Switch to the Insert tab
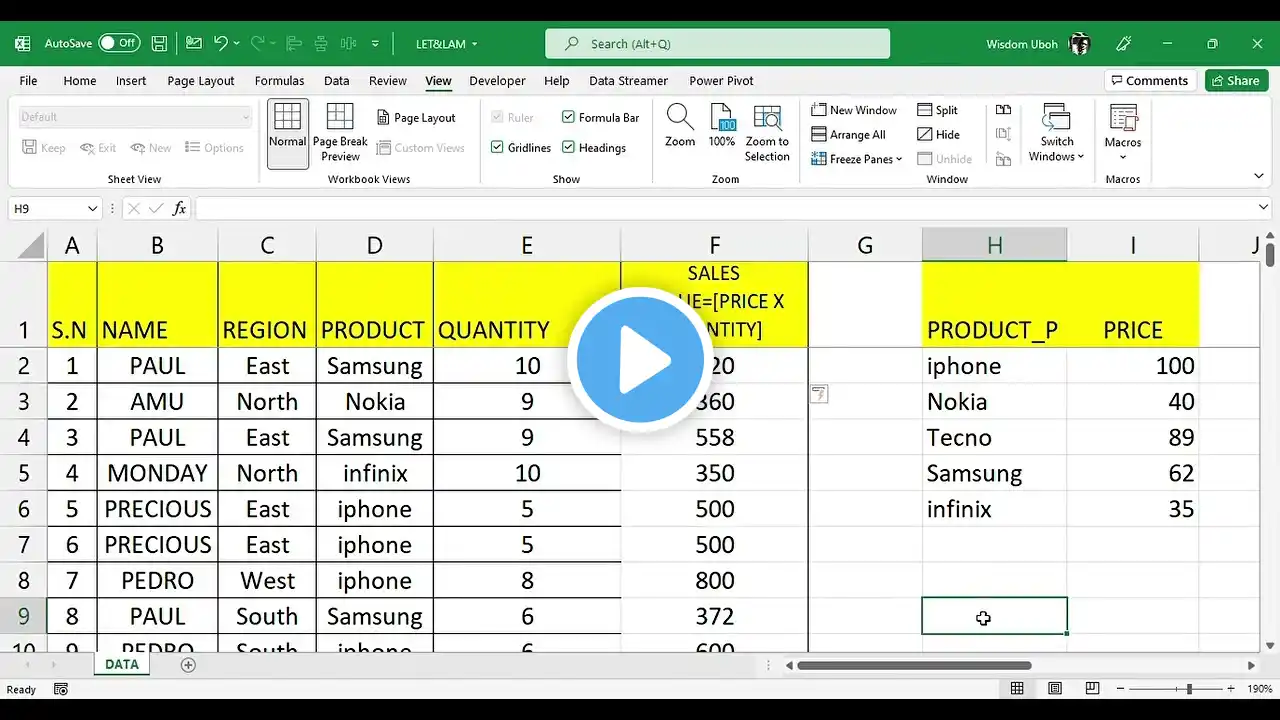Image resolution: width=1280 pixels, height=720 pixels. (131, 81)
